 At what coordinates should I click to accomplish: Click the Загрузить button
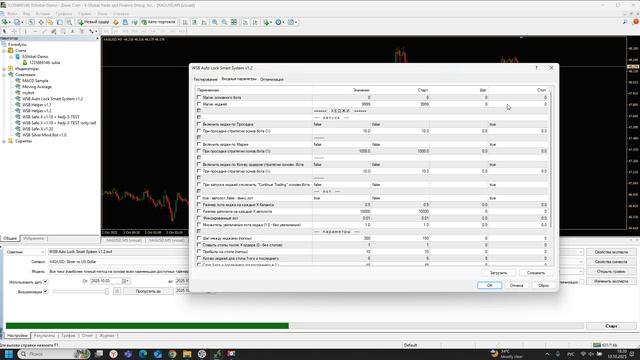click(498, 273)
